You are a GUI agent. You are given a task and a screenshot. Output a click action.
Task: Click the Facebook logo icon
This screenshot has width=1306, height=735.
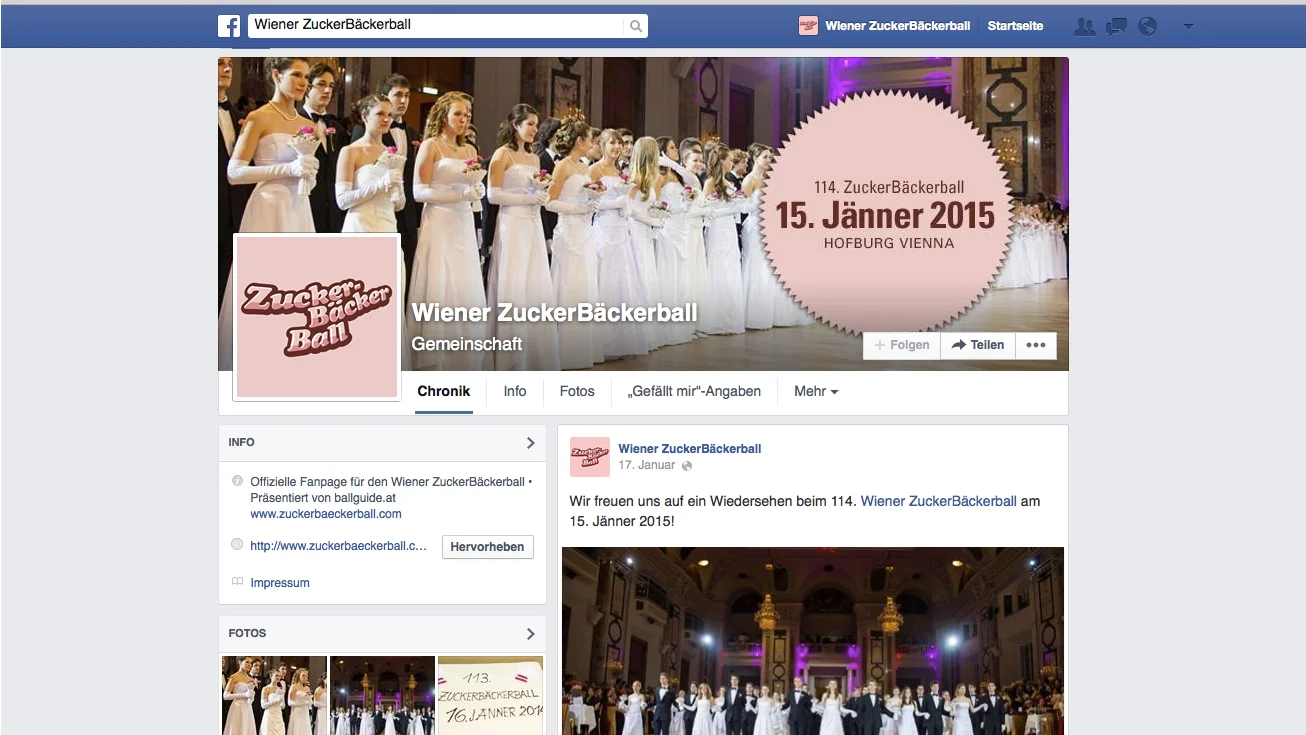229,26
